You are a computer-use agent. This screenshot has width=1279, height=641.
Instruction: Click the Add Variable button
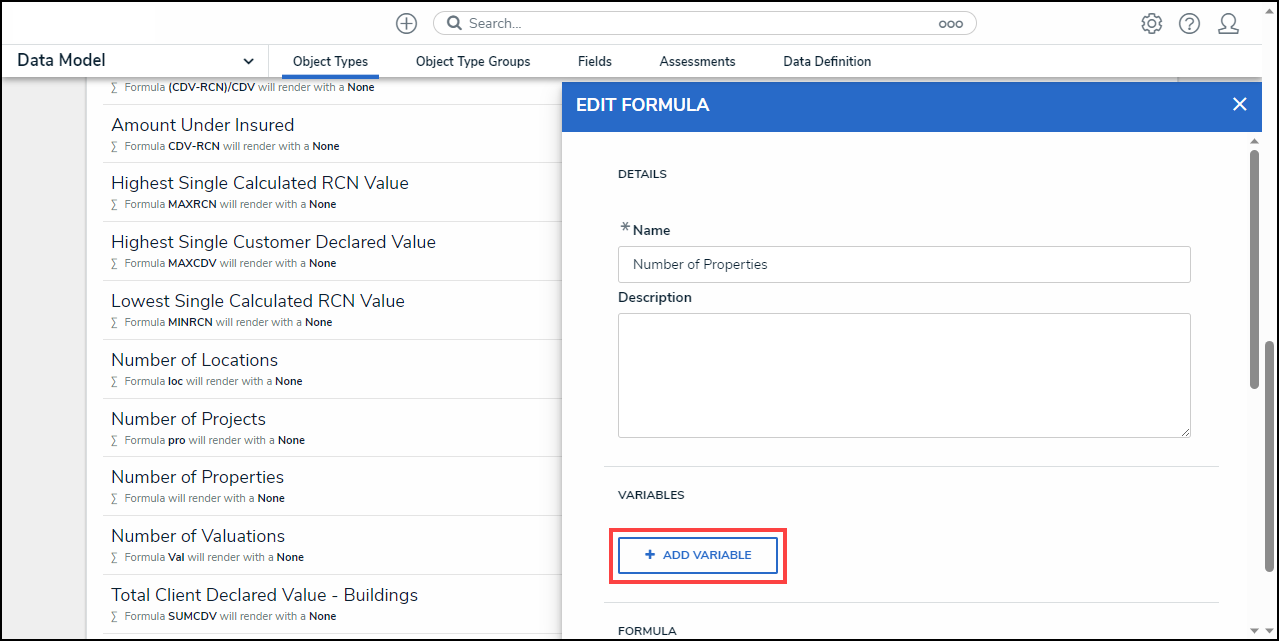tap(698, 555)
